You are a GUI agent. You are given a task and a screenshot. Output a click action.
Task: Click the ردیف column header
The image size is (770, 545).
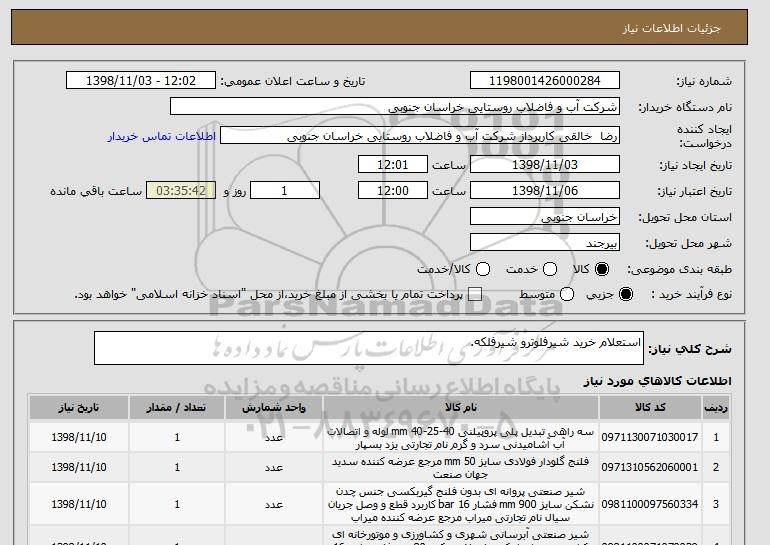pos(716,408)
